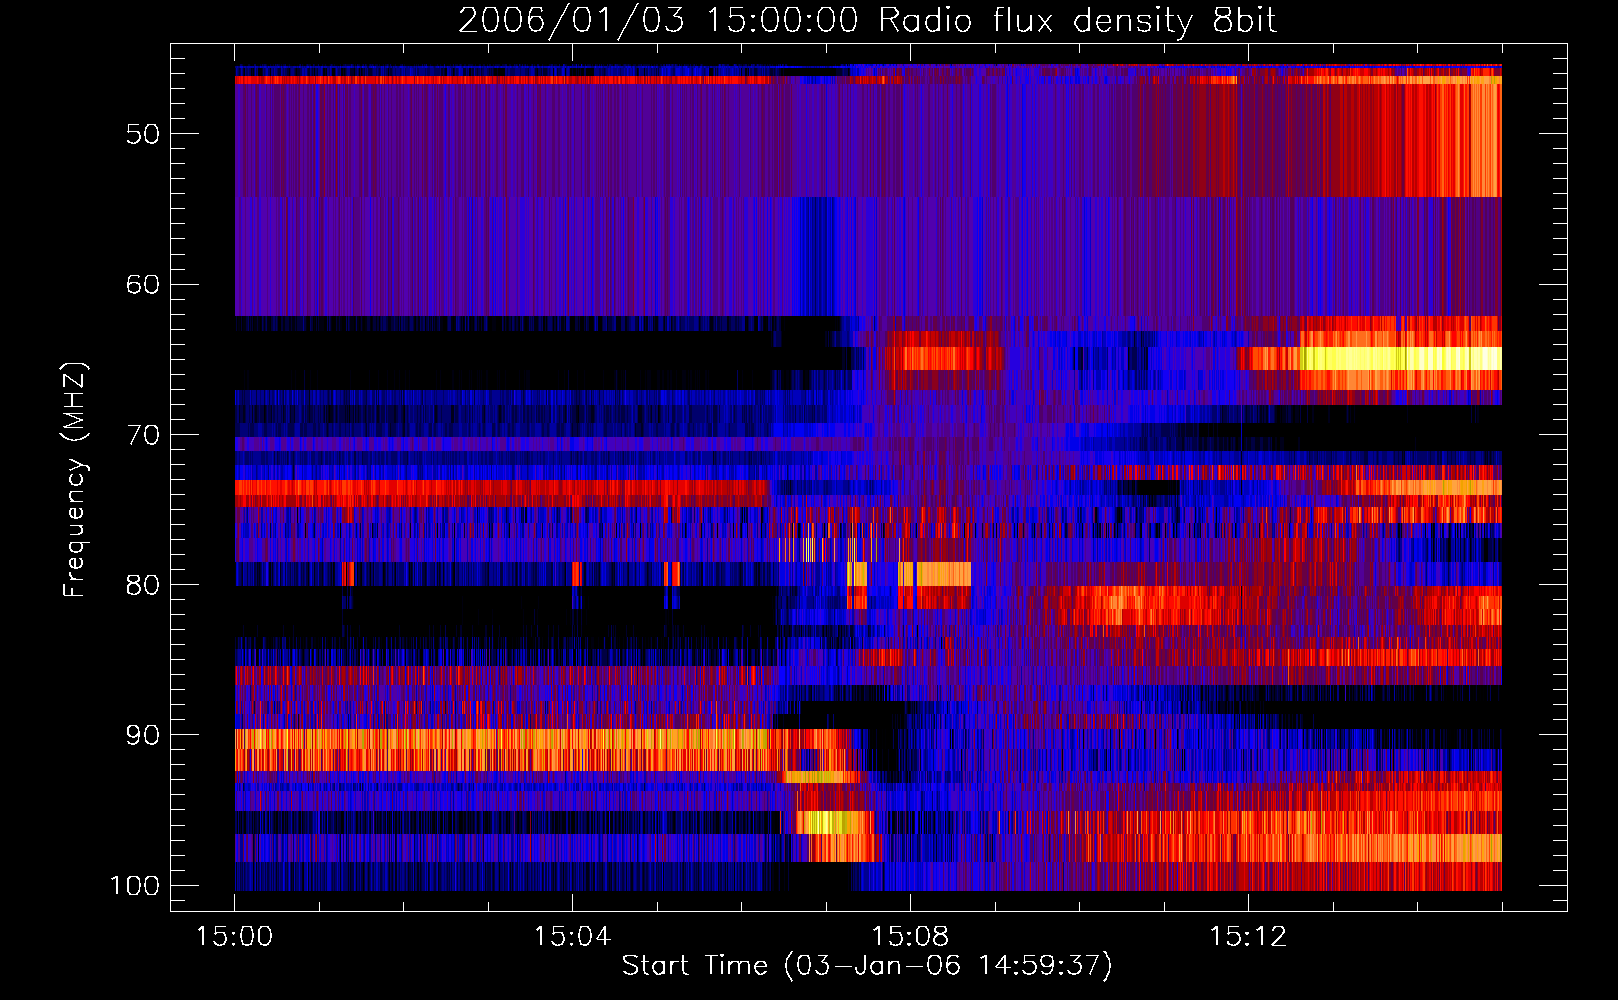
Task: Click the 15:04 time tick label
Action: [572, 937]
